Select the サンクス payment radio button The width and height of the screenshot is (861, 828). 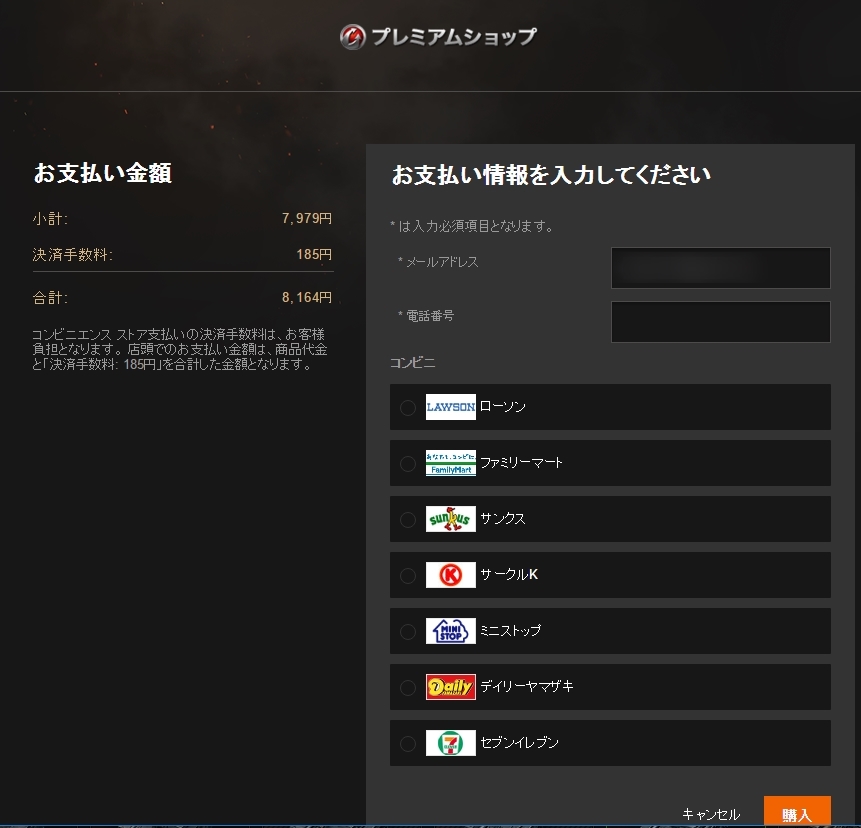point(408,519)
